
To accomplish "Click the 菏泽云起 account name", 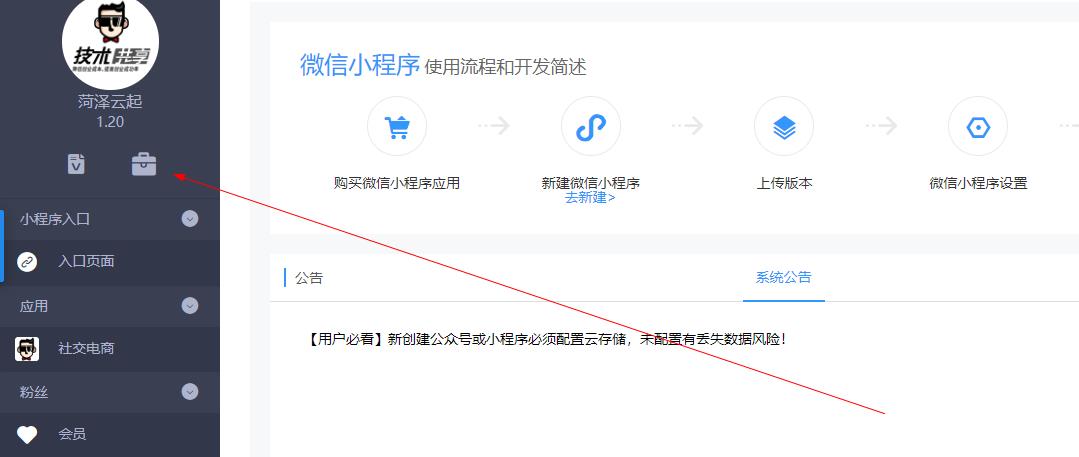I will coord(110,102).
